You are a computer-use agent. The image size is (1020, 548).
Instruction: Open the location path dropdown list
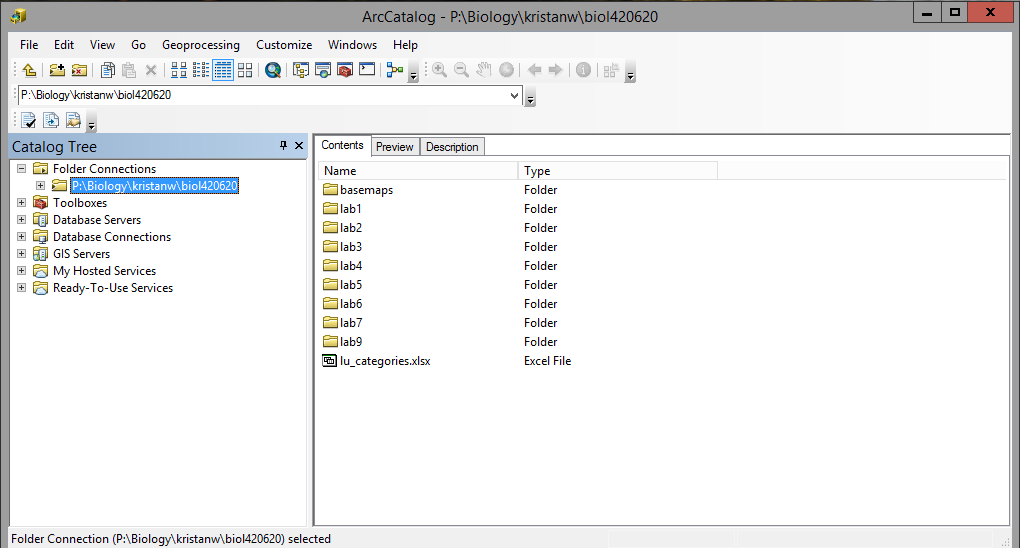(x=514, y=96)
